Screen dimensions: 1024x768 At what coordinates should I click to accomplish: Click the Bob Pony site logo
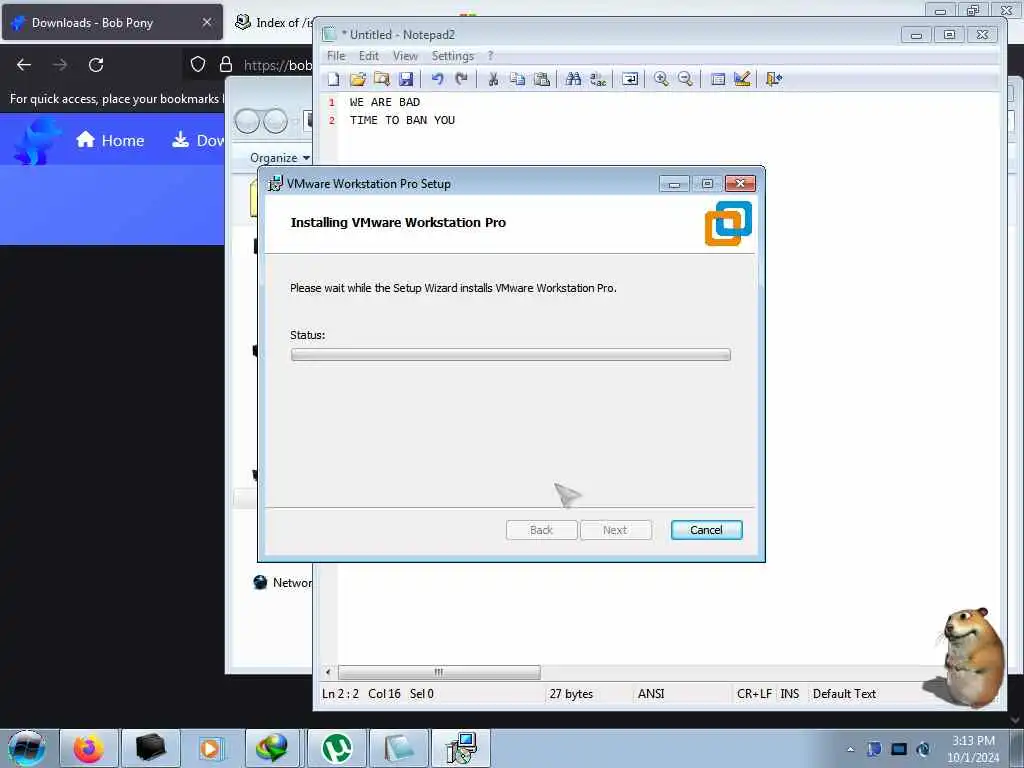click(x=37, y=140)
